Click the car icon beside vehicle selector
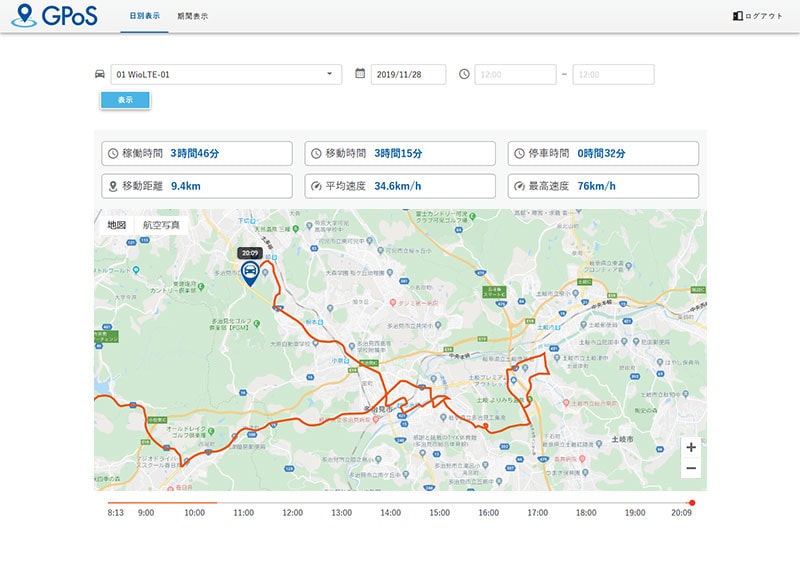800x570 pixels. [x=100, y=74]
